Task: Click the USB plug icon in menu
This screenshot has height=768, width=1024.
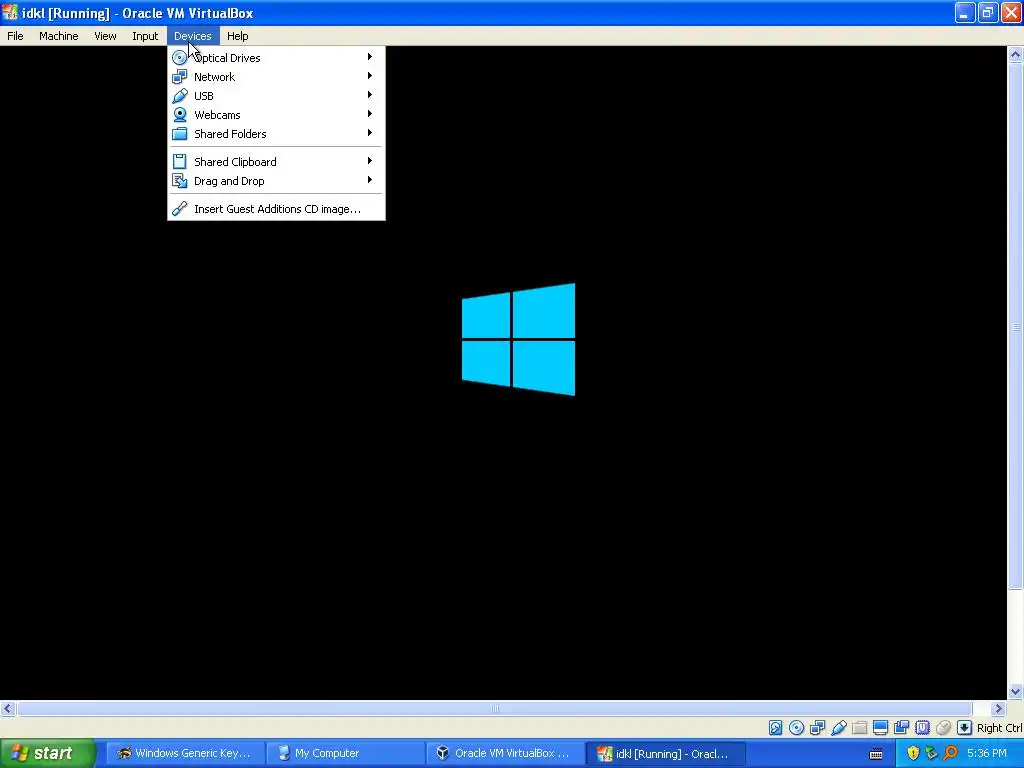Action: point(180,95)
